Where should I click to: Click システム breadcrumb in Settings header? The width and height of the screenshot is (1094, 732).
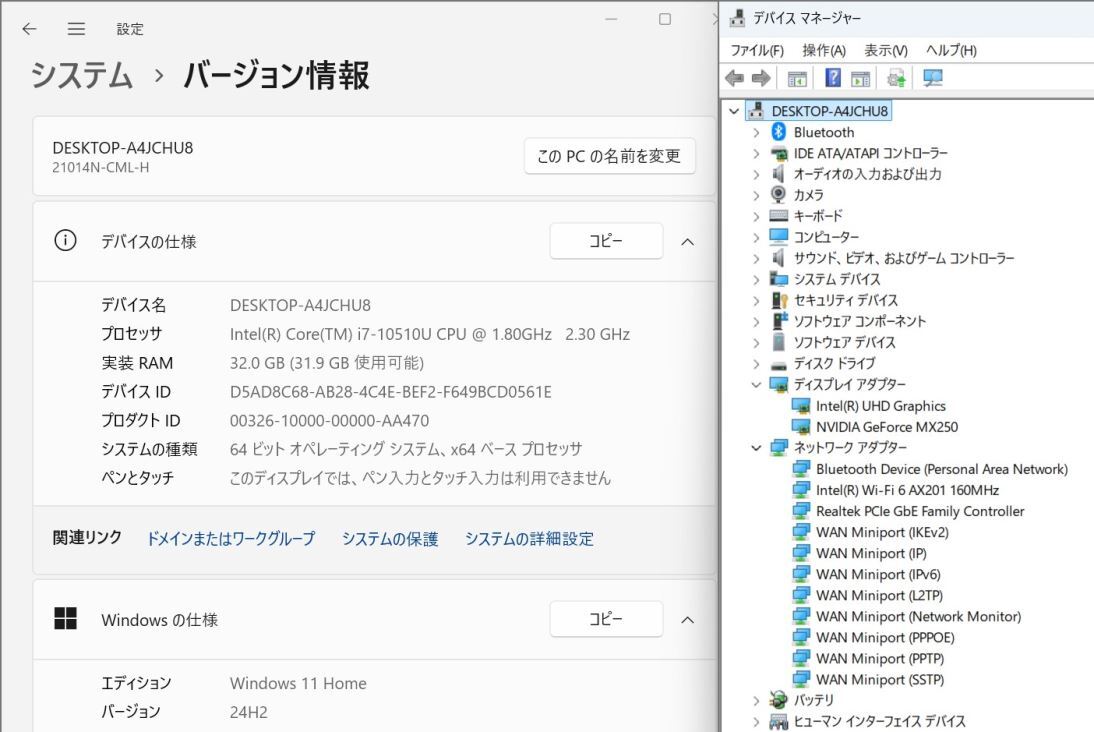[x=82, y=75]
